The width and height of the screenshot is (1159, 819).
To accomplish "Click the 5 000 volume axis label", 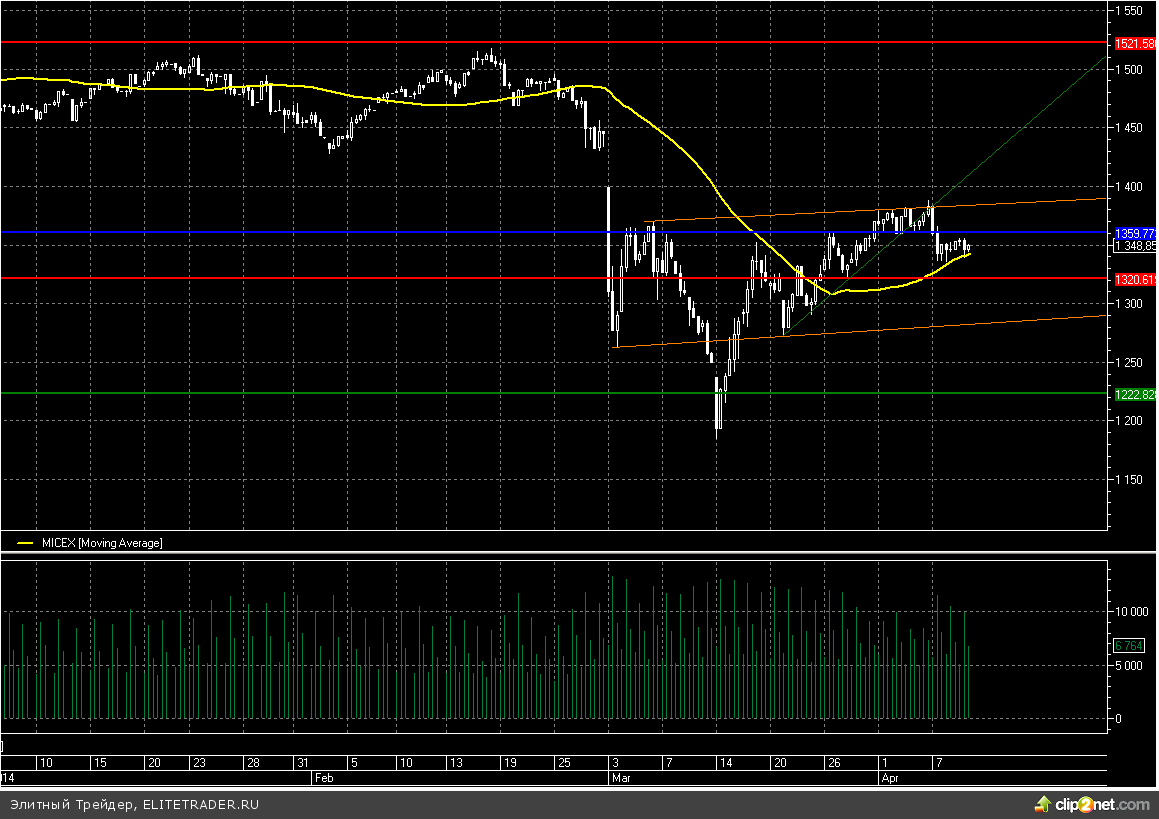I will tap(1129, 665).
